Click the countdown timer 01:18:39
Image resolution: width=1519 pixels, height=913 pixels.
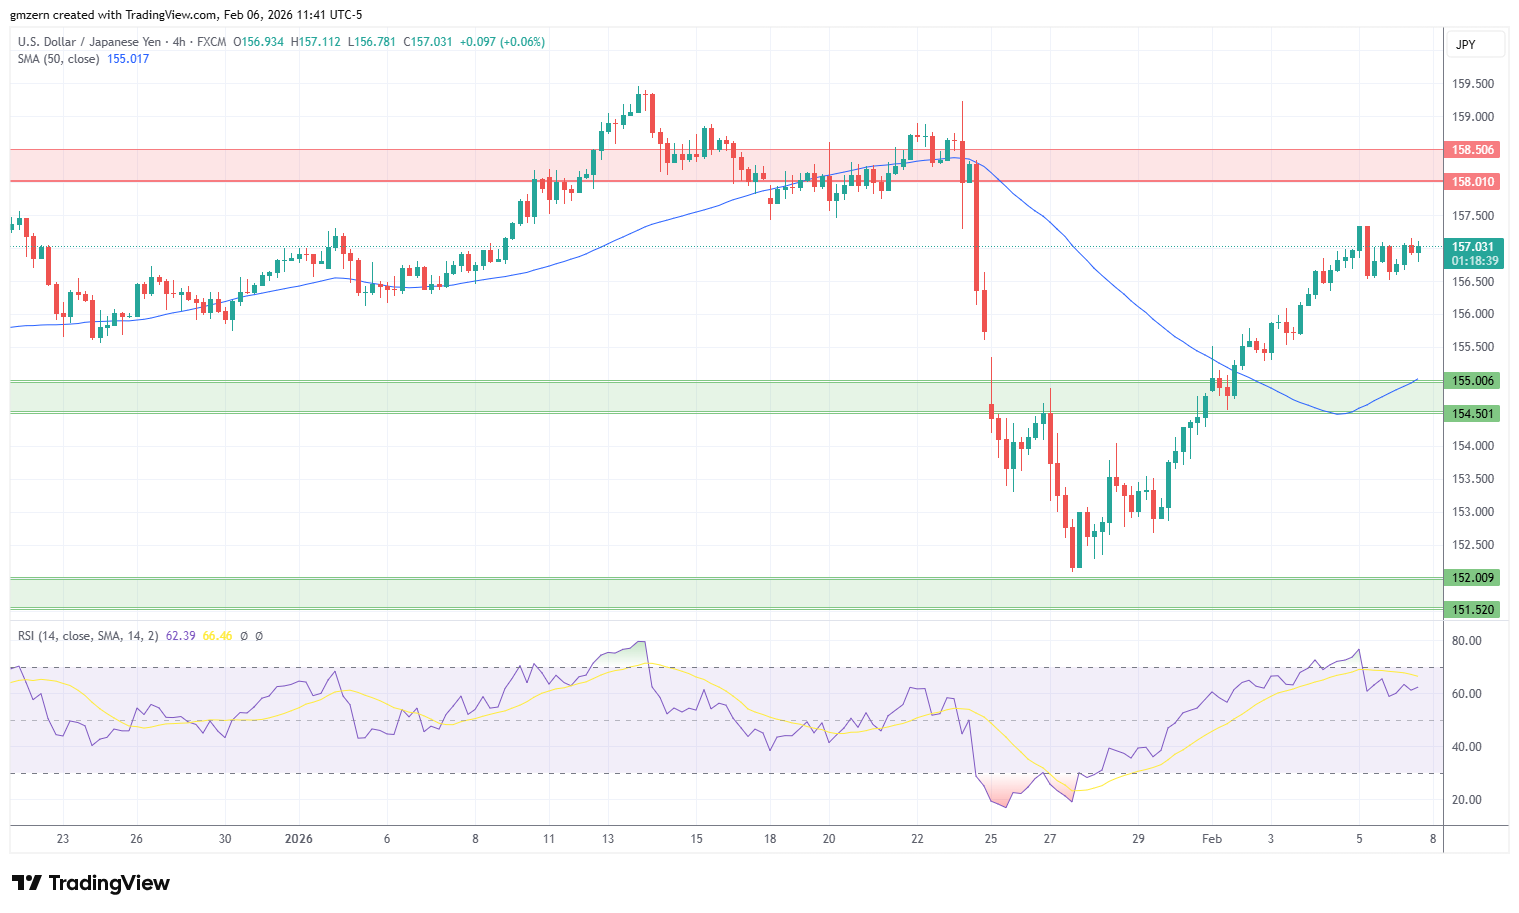[x=1474, y=261]
